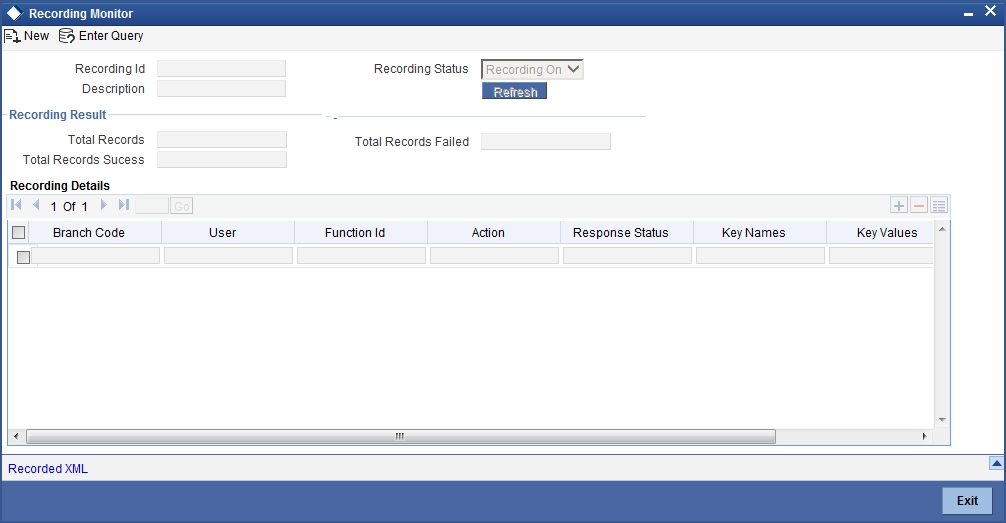Image resolution: width=1006 pixels, height=523 pixels.
Task: Click the horizontal scrollbar thumb
Action: (400, 436)
